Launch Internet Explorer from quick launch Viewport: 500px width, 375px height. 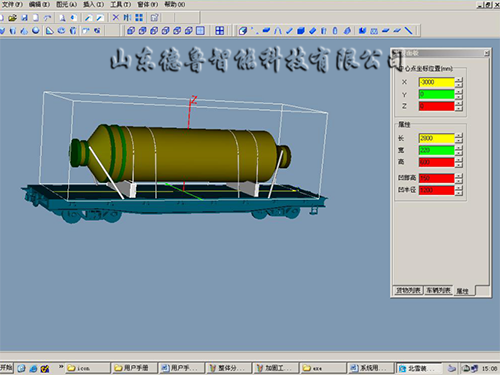tap(33, 368)
